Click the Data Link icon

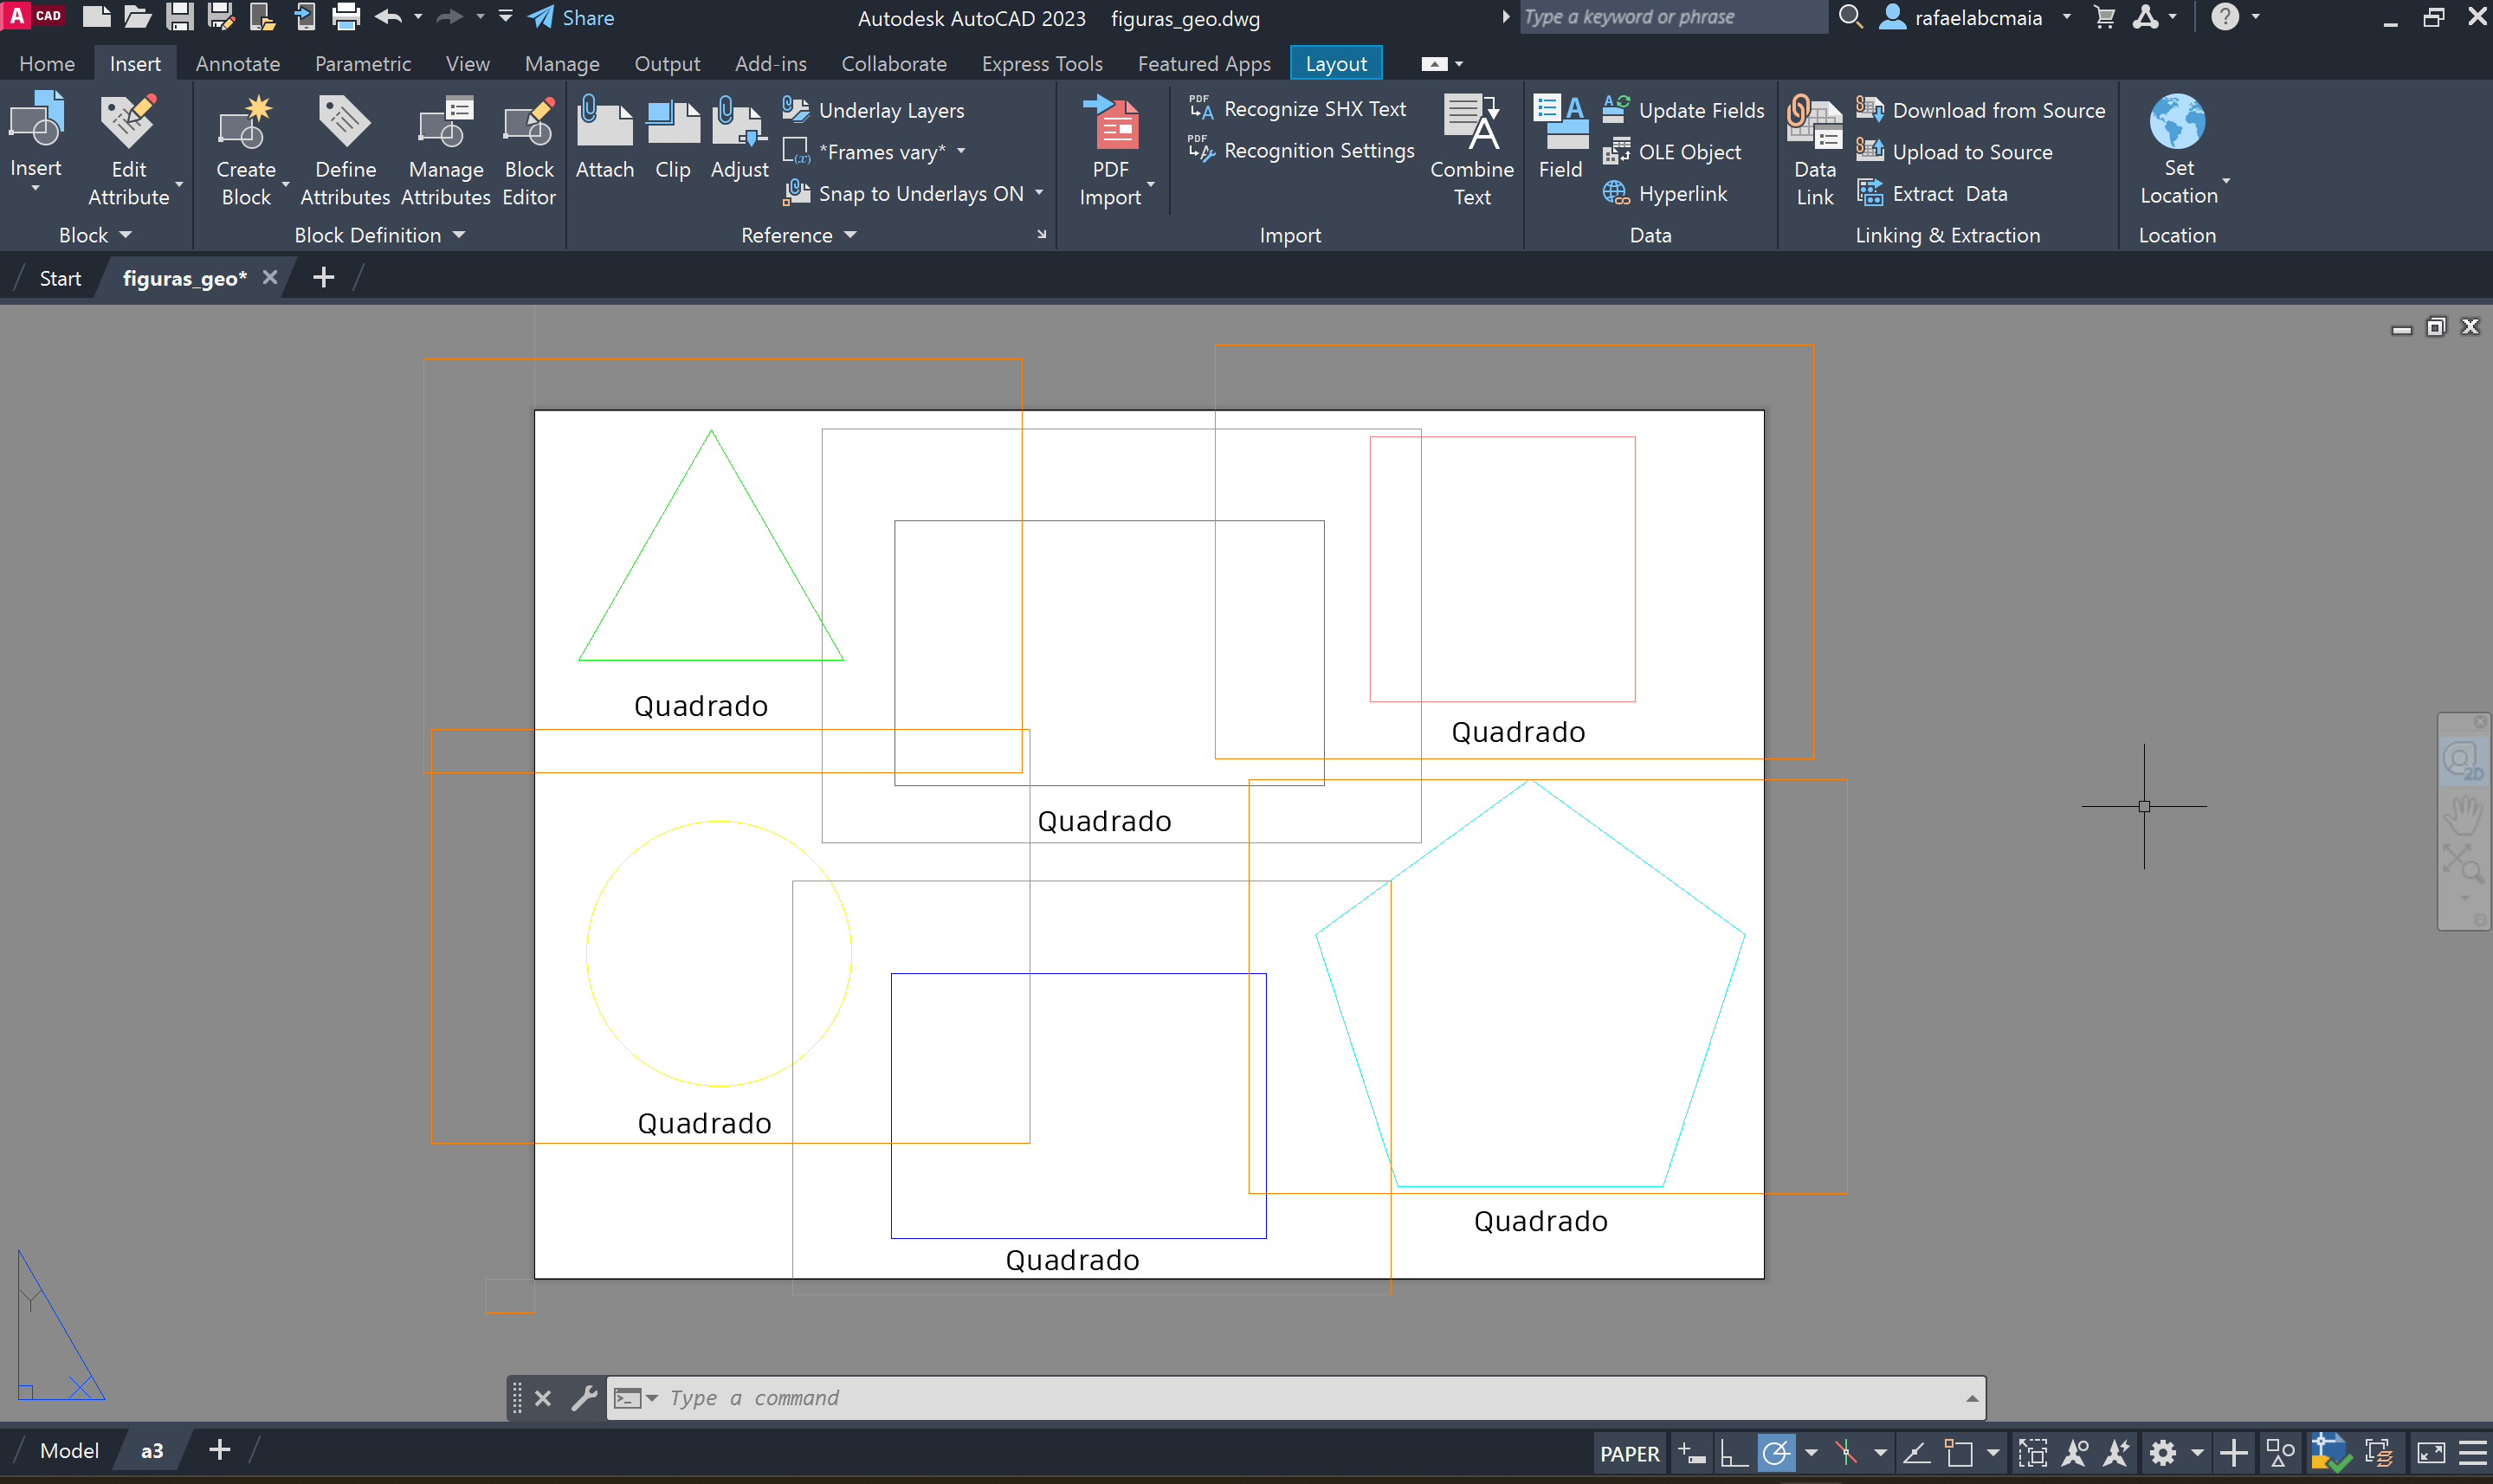1814,125
